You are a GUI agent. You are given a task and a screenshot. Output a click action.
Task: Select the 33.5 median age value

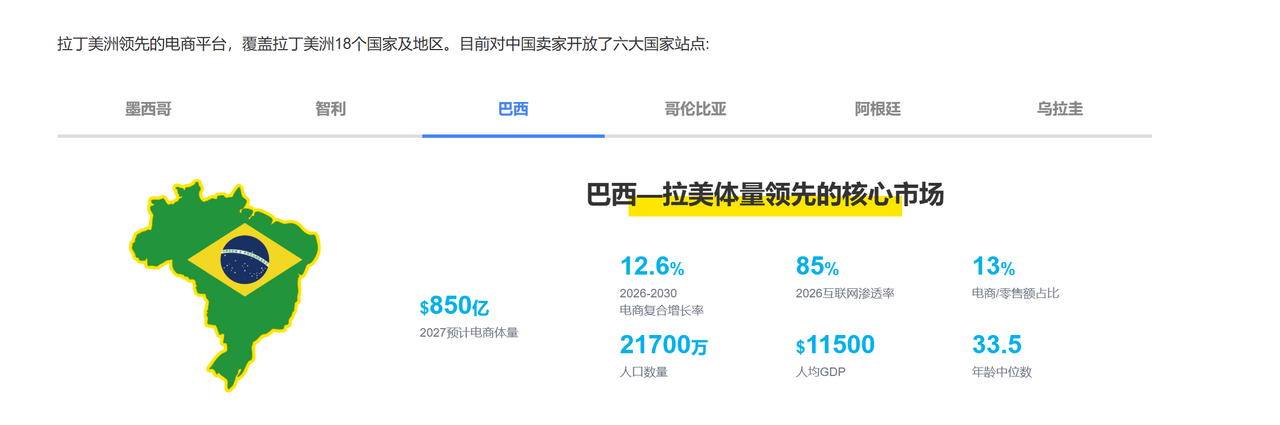[997, 346]
